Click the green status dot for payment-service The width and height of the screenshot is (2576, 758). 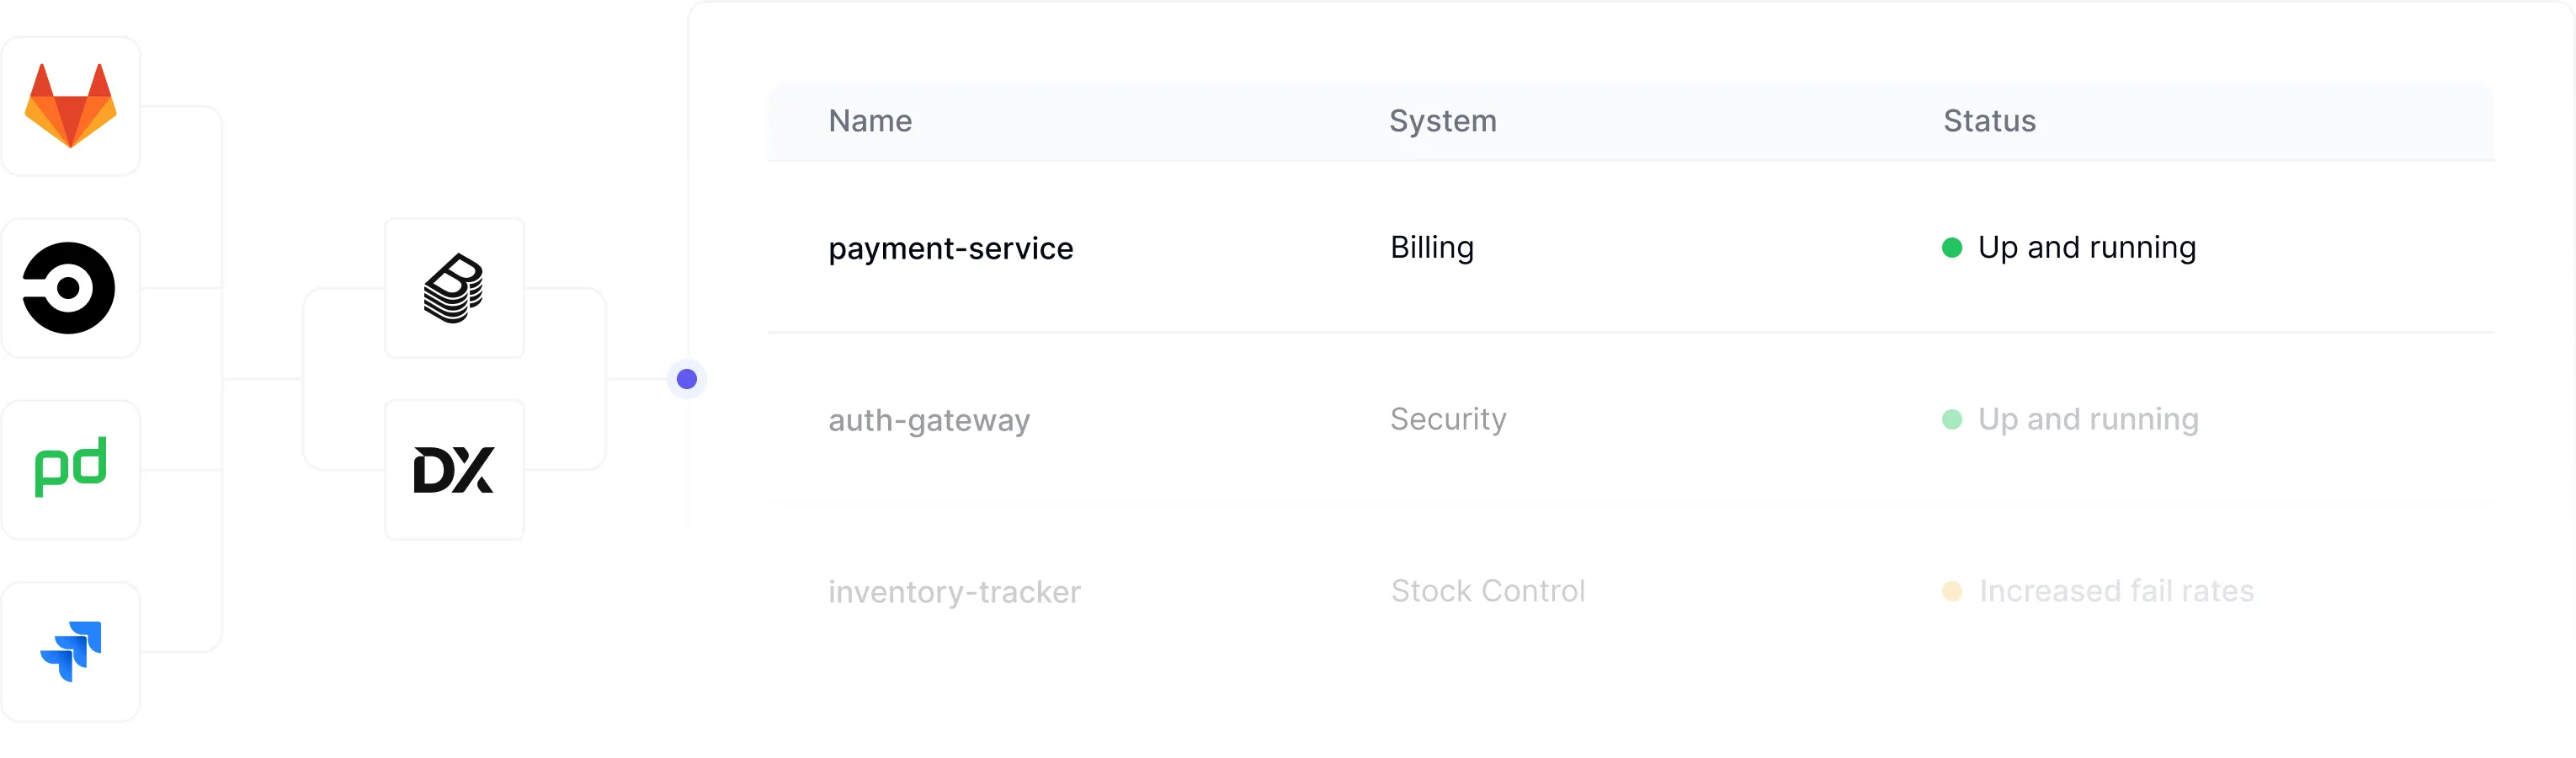click(x=1951, y=247)
